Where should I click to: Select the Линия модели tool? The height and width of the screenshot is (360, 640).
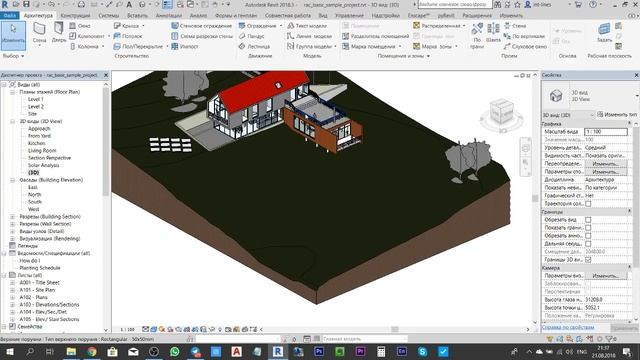(309, 36)
